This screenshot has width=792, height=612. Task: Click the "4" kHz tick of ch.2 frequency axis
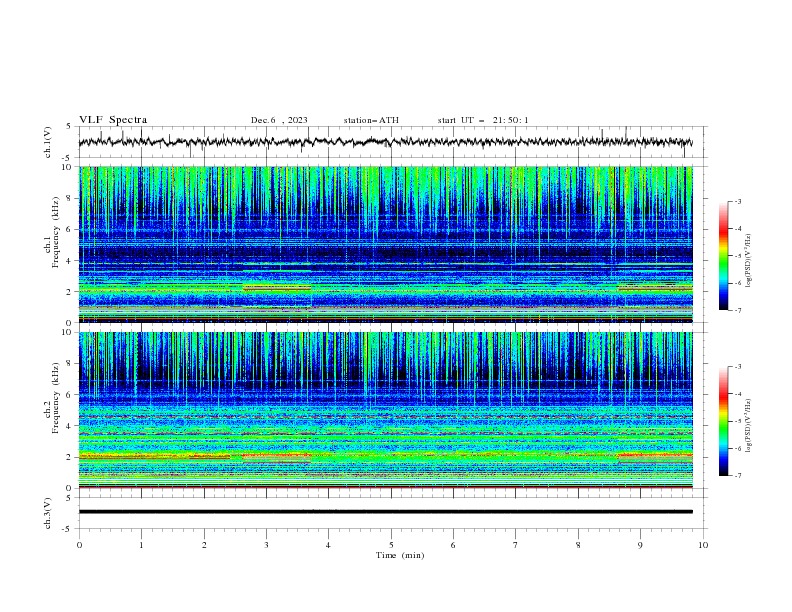tap(70, 426)
